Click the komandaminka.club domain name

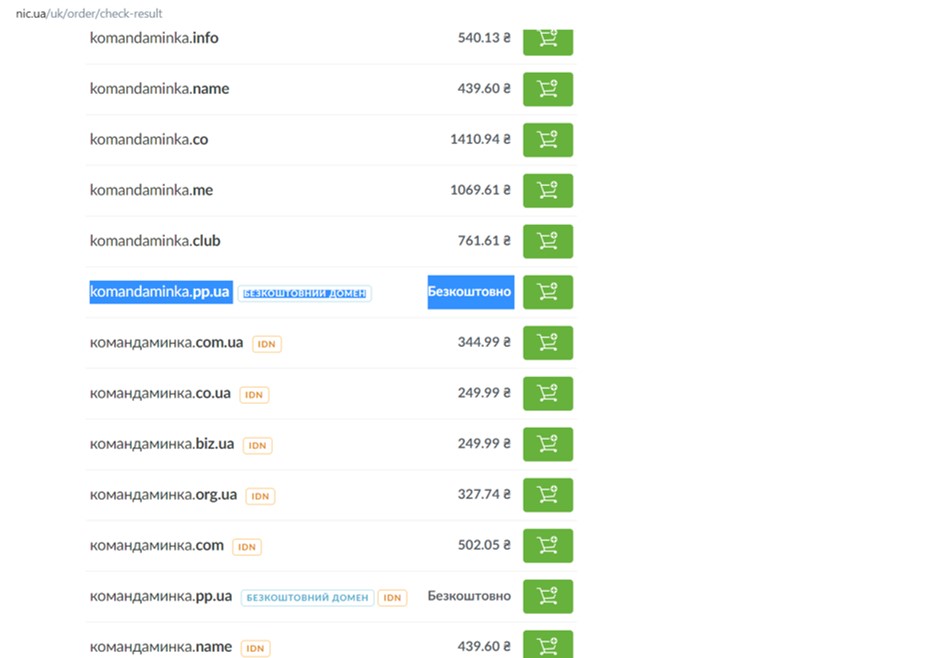click(x=155, y=241)
